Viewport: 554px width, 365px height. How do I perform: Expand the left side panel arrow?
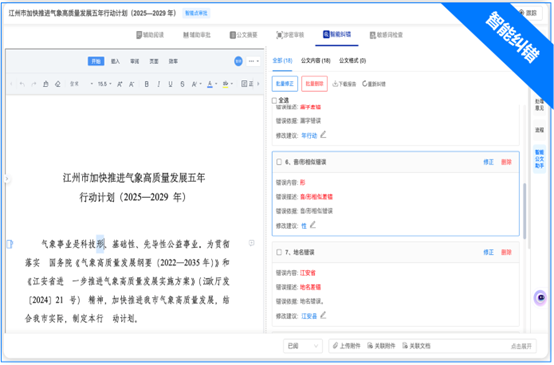(6, 179)
